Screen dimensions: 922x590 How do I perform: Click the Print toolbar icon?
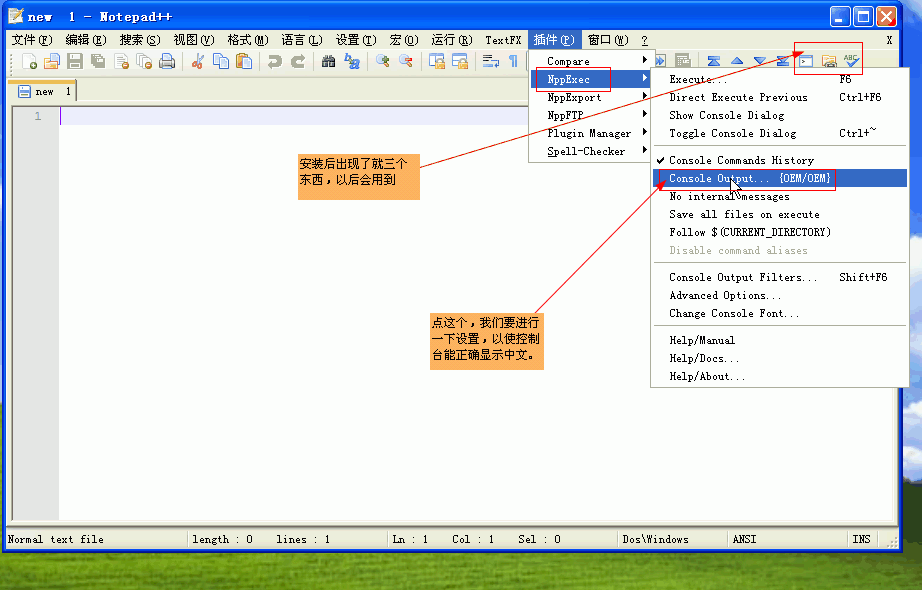[x=167, y=61]
